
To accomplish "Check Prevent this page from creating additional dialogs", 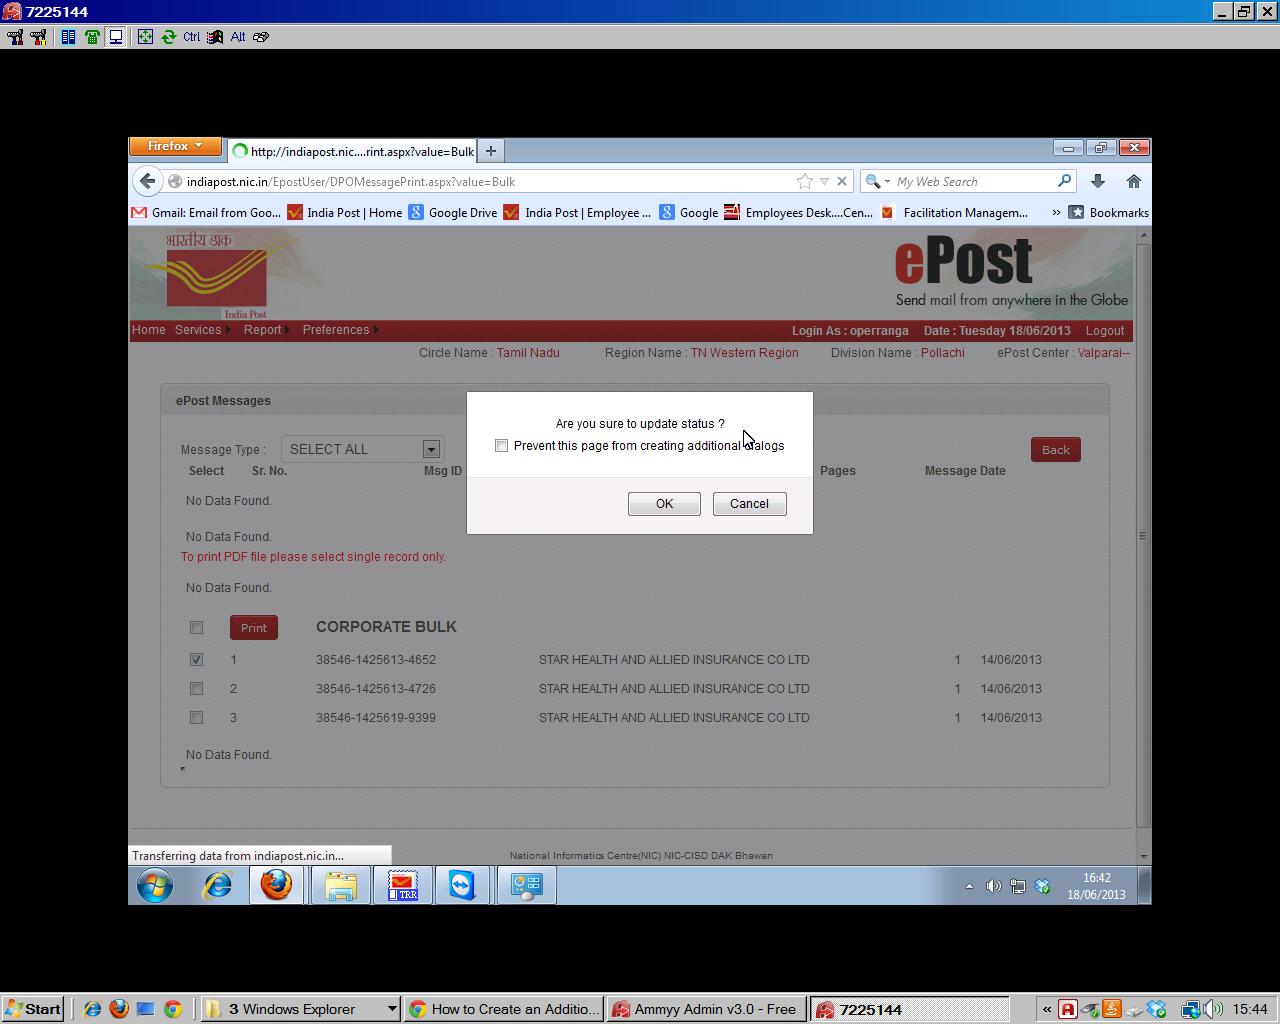I will pyautogui.click(x=501, y=445).
